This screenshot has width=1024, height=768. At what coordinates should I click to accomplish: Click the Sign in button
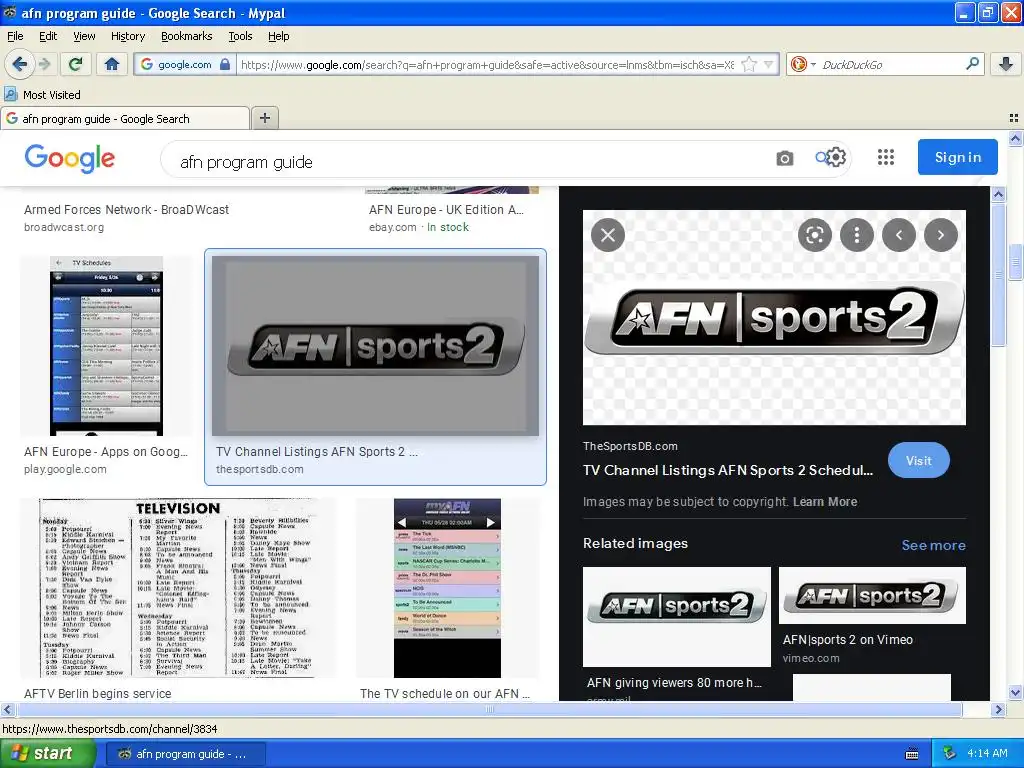click(x=957, y=157)
